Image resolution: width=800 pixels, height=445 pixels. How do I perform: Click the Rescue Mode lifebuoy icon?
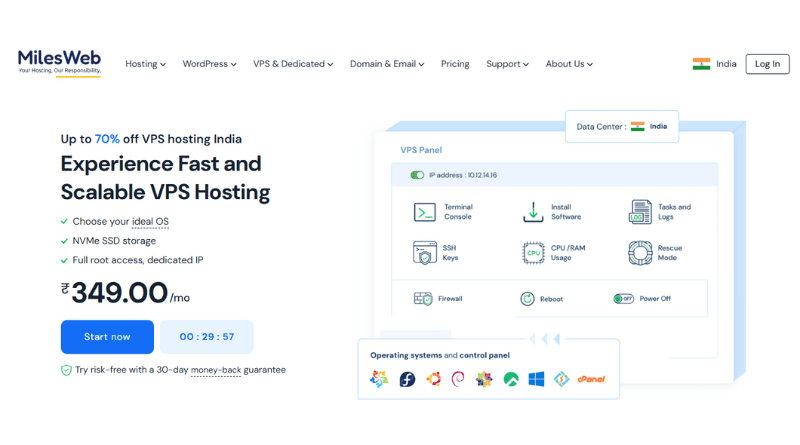(640, 253)
